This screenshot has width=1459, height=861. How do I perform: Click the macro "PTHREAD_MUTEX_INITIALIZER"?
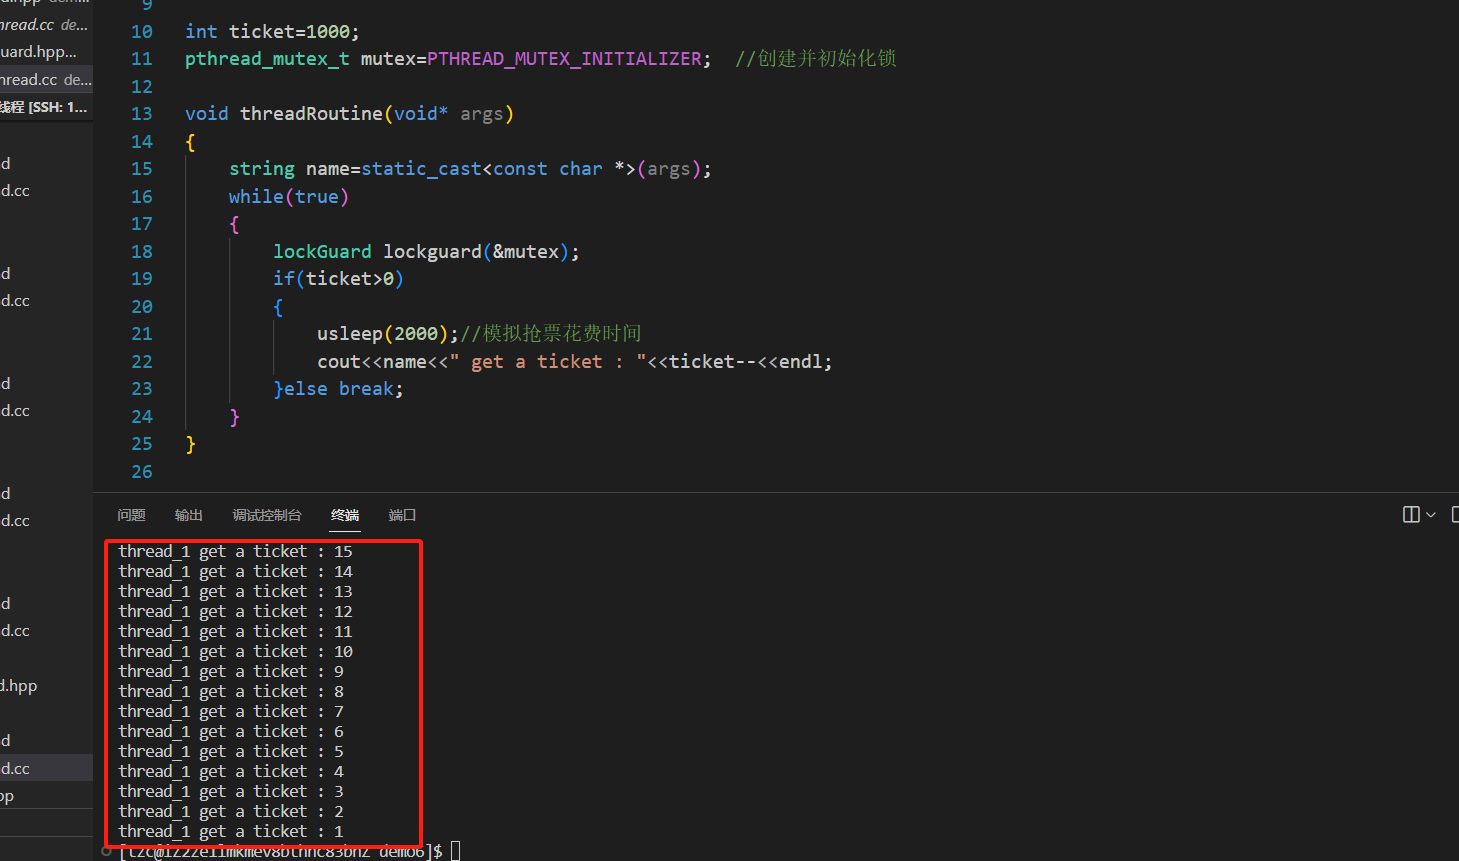[x=564, y=59]
